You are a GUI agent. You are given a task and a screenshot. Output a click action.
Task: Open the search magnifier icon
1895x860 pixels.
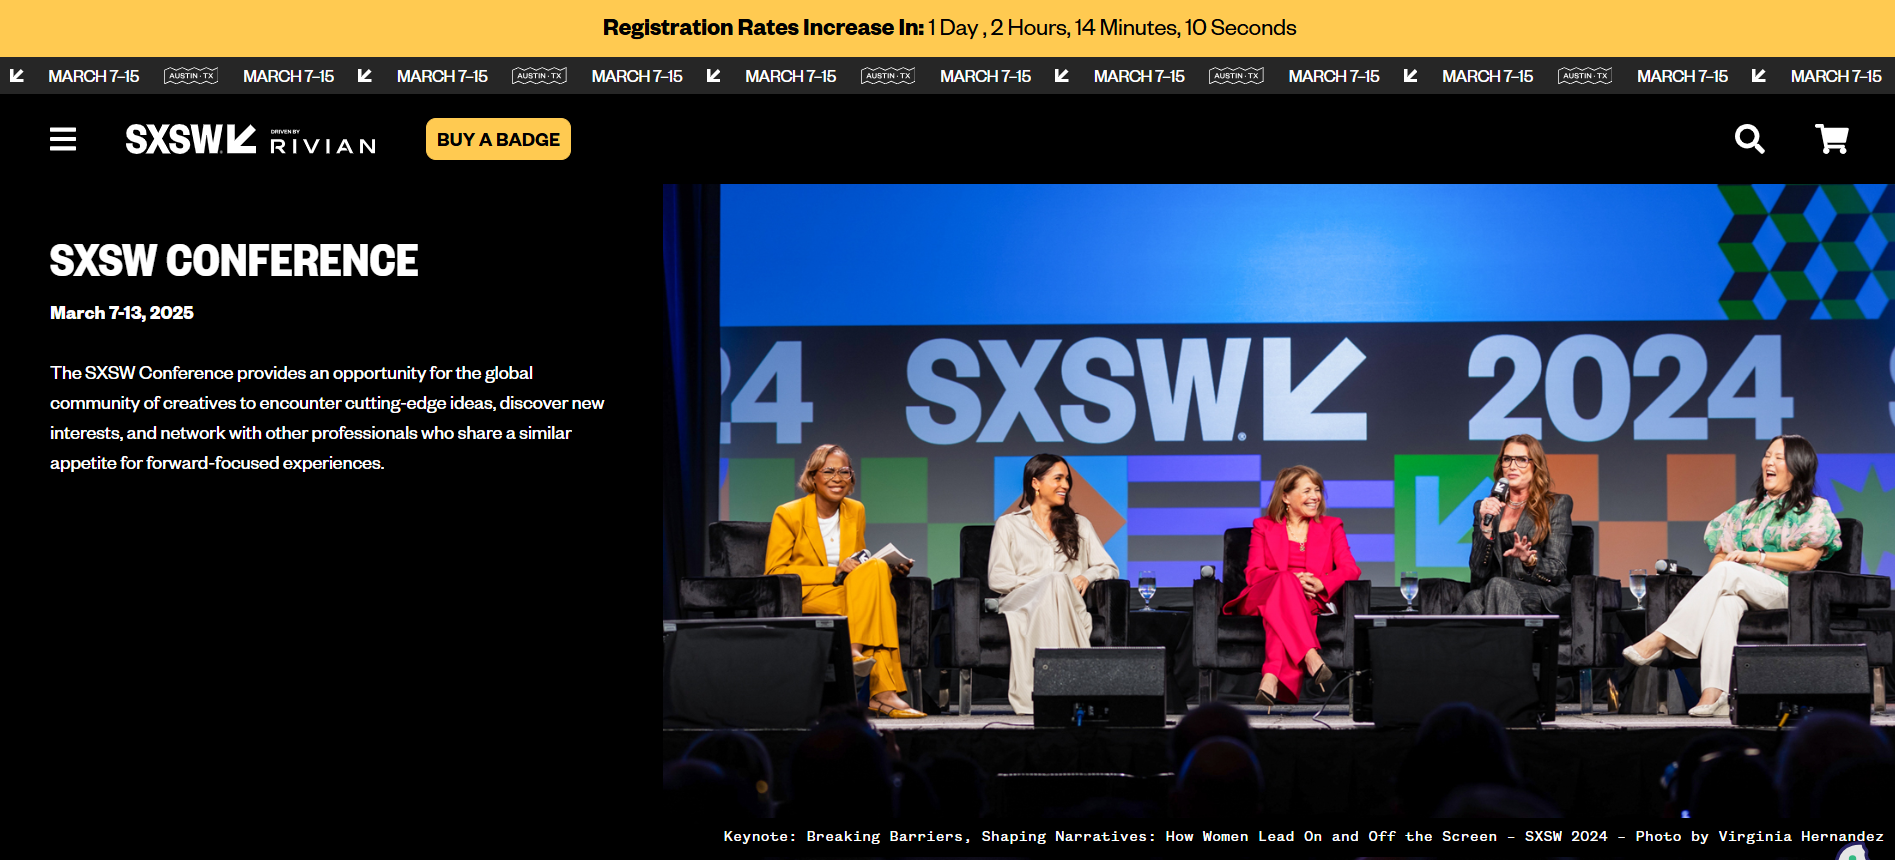coord(1749,139)
